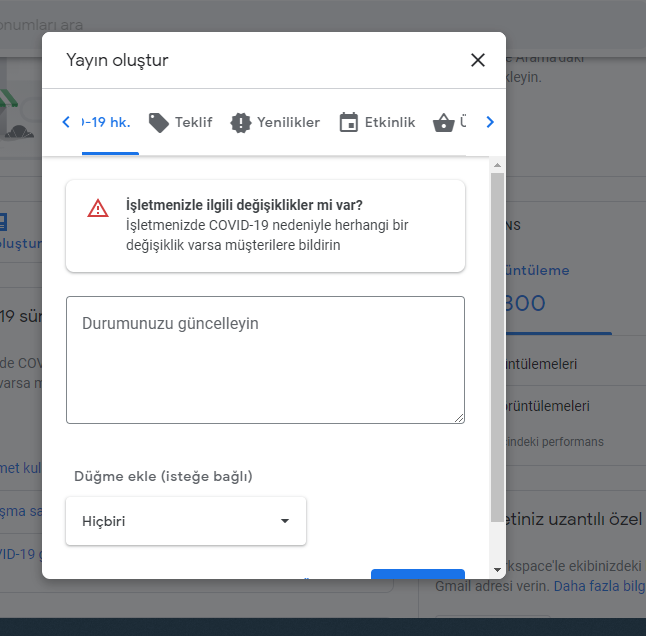Click the dialog's vertical scrollbar thumb
The width and height of the screenshot is (646, 636).
coord(497,348)
